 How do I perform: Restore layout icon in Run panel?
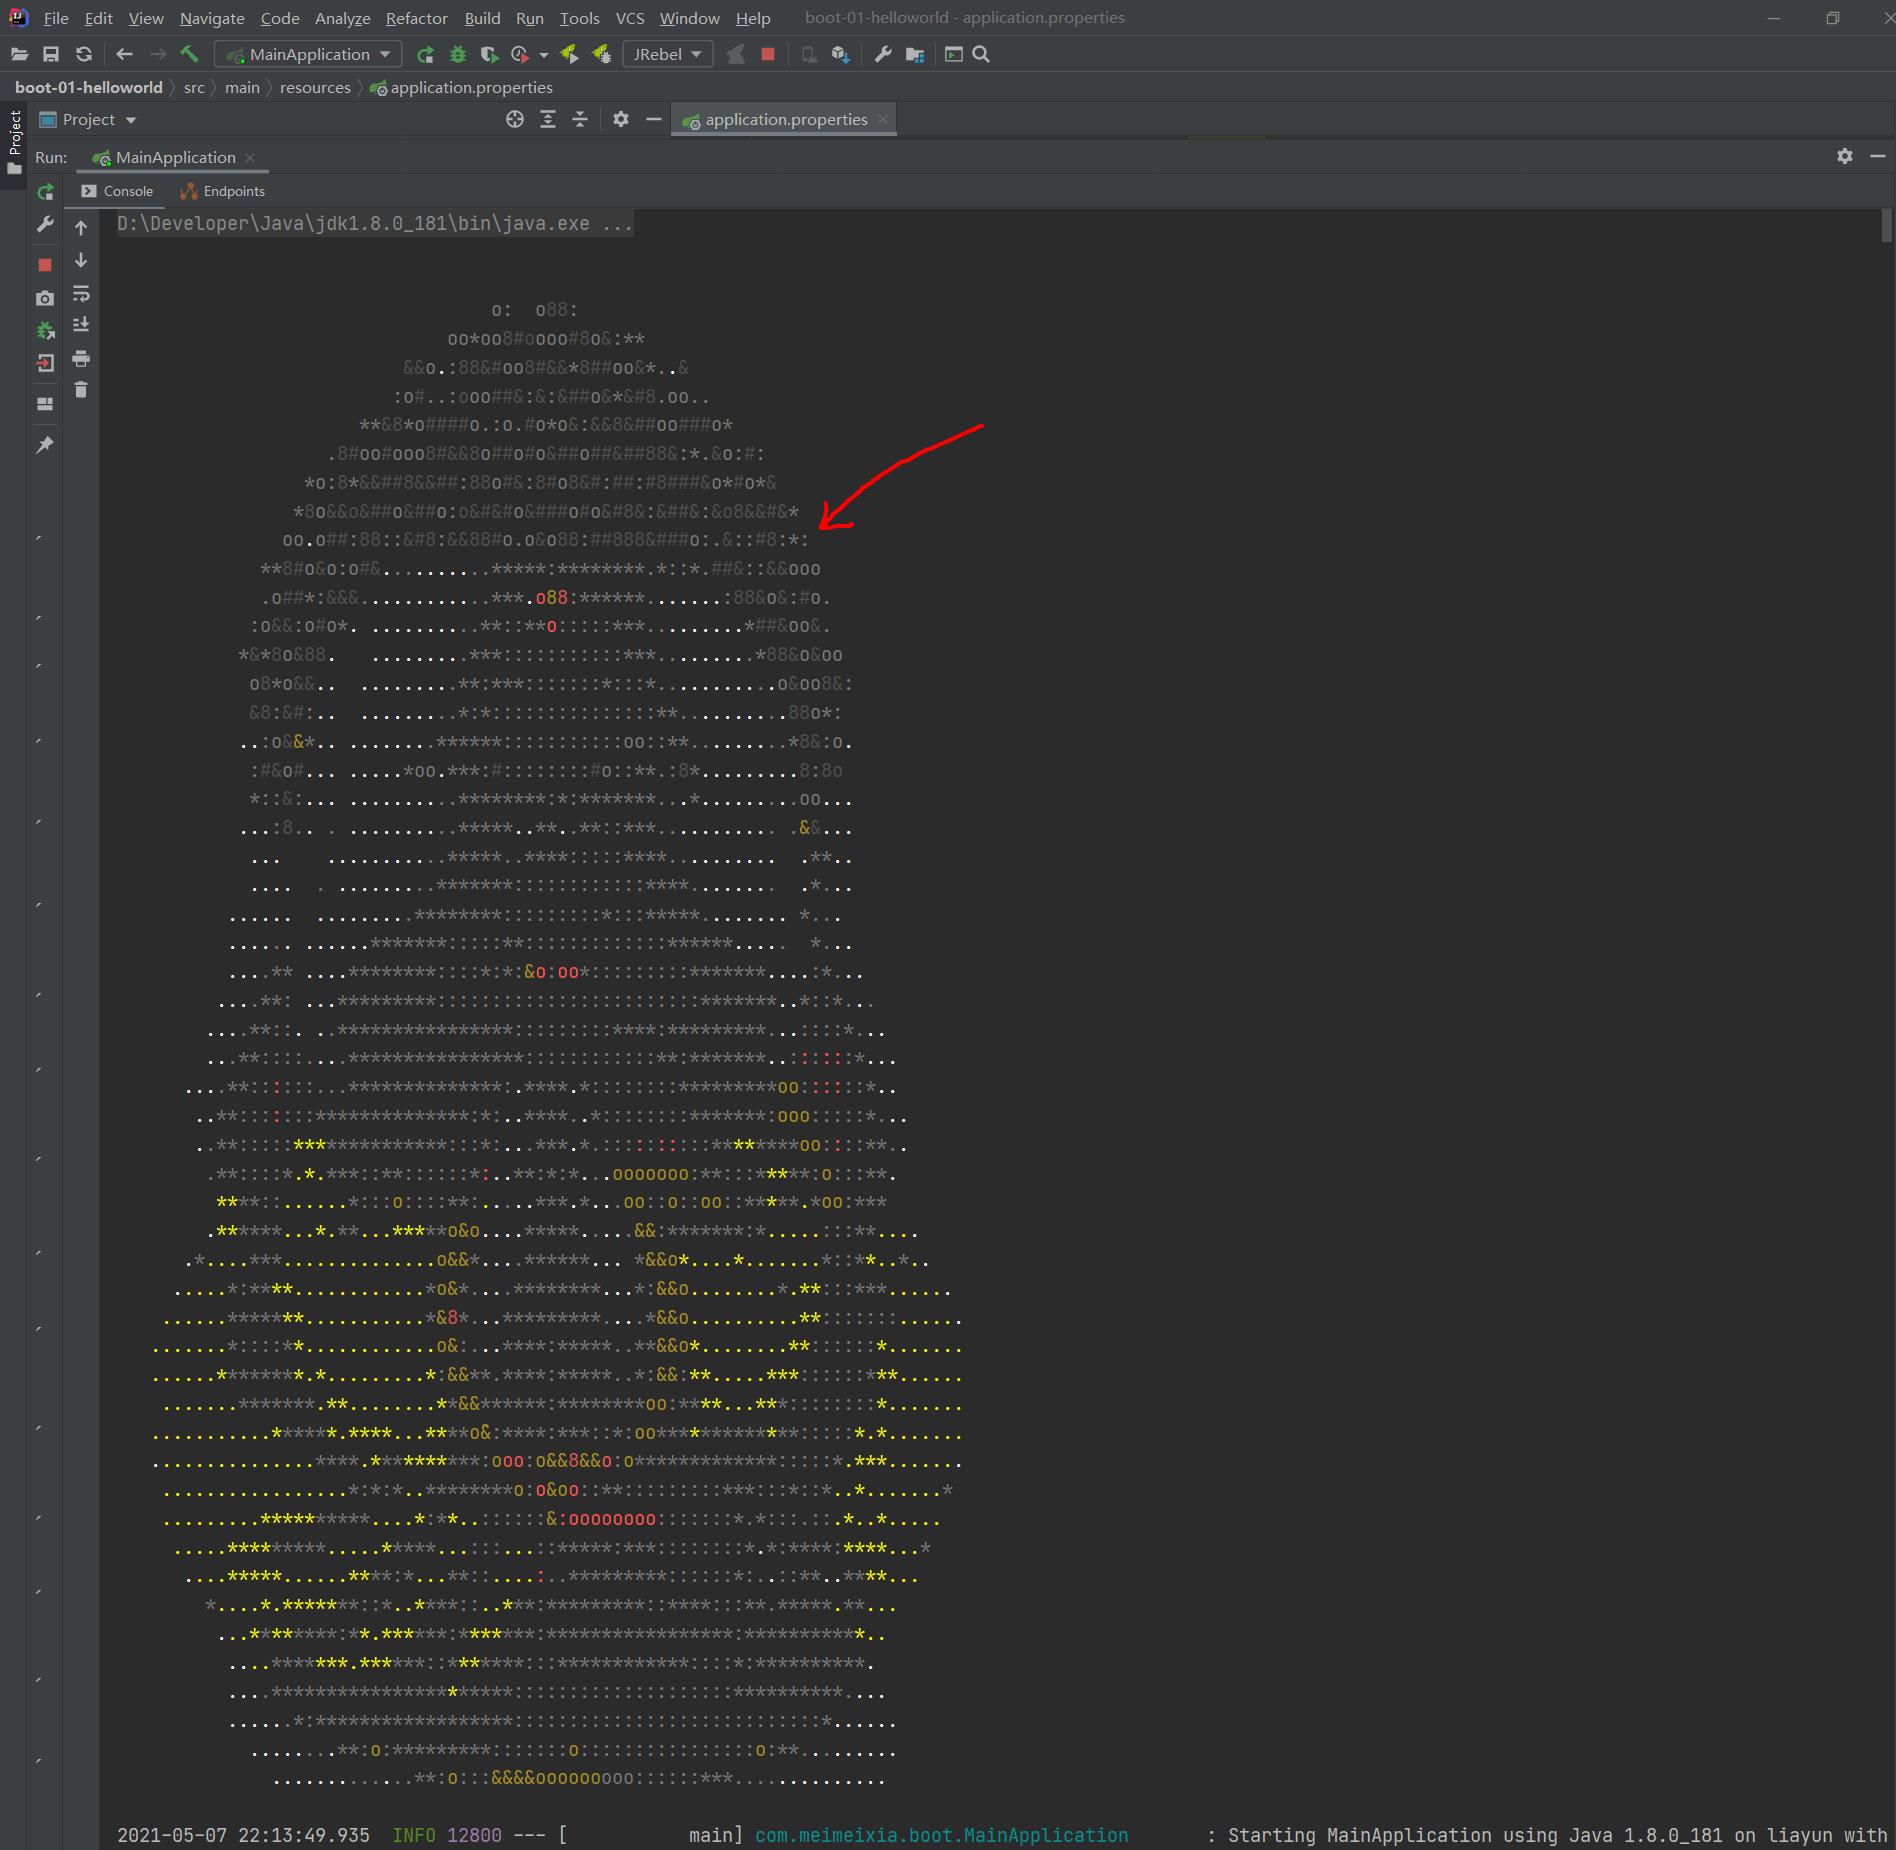[45, 404]
